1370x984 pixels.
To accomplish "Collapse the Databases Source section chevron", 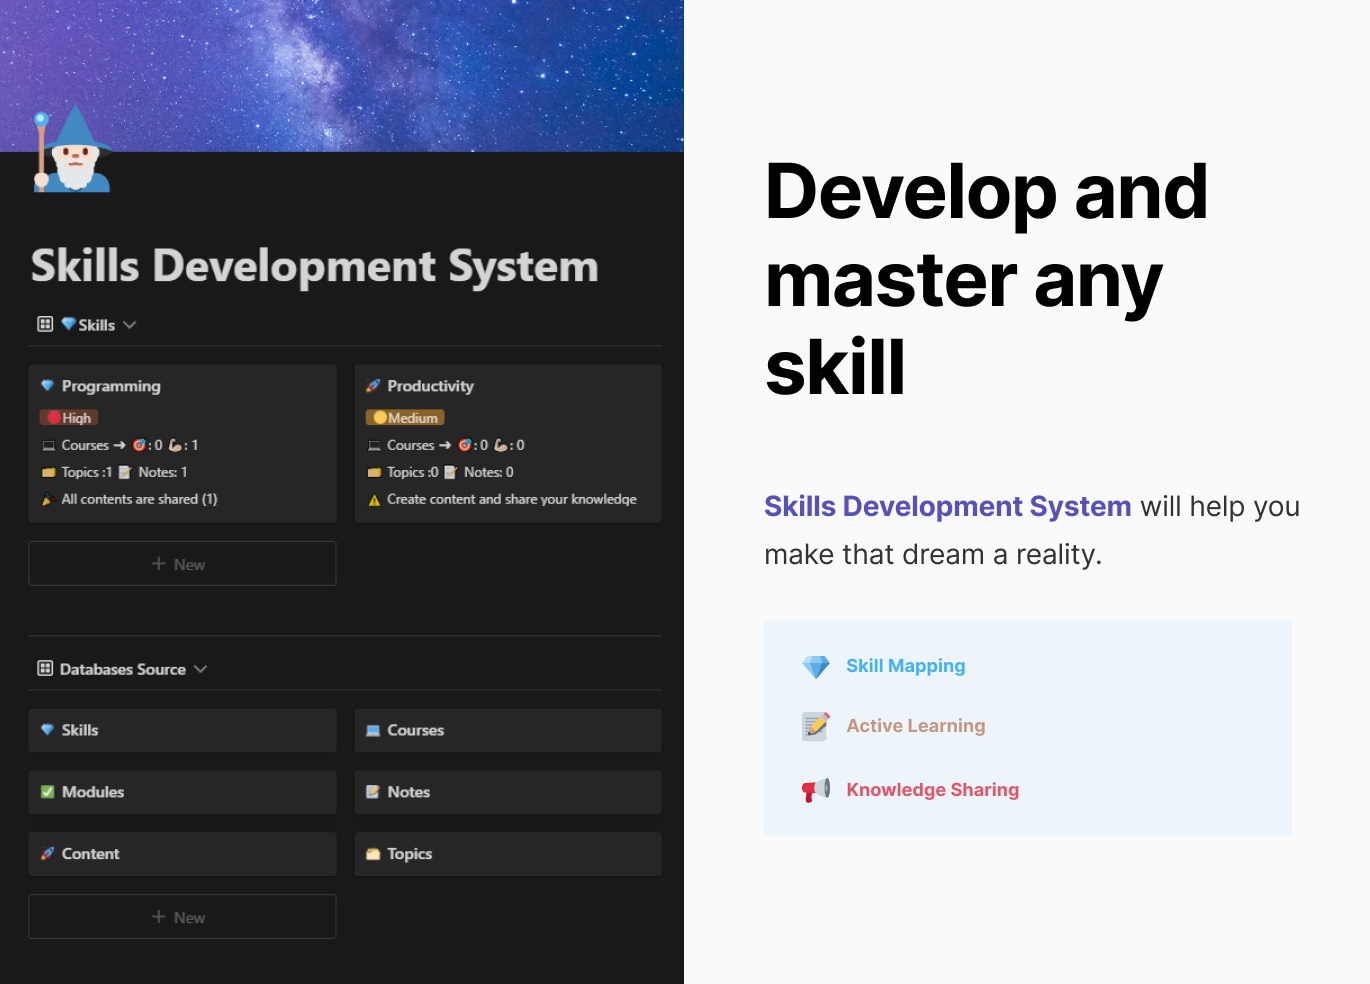I will tap(202, 668).
